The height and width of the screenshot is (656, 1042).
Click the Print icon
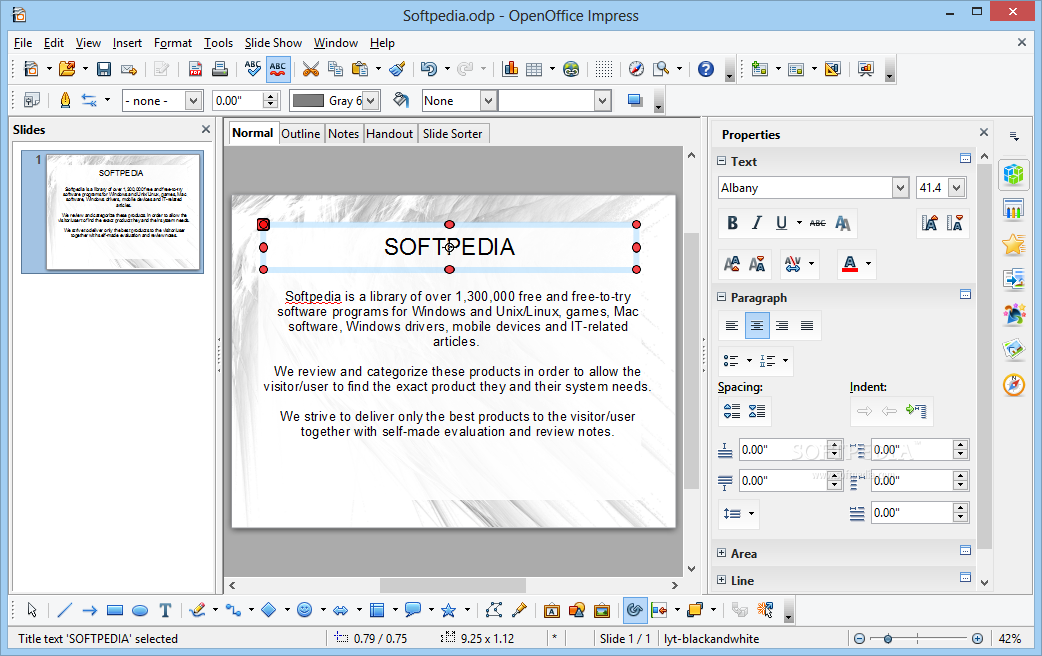coord(220,69)
